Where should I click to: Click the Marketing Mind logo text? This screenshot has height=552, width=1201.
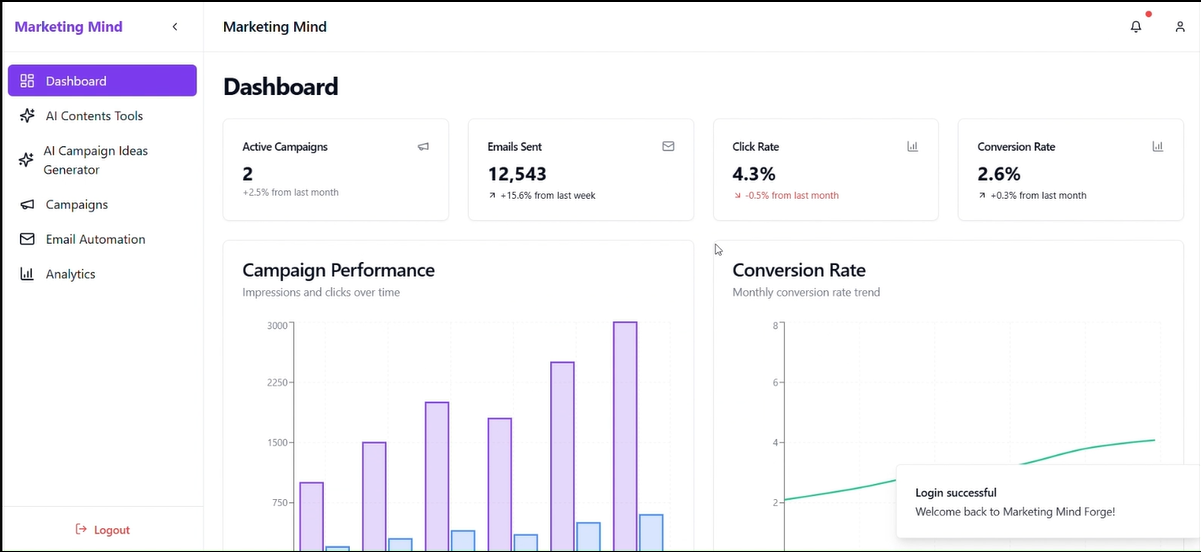tap(68, 27)
